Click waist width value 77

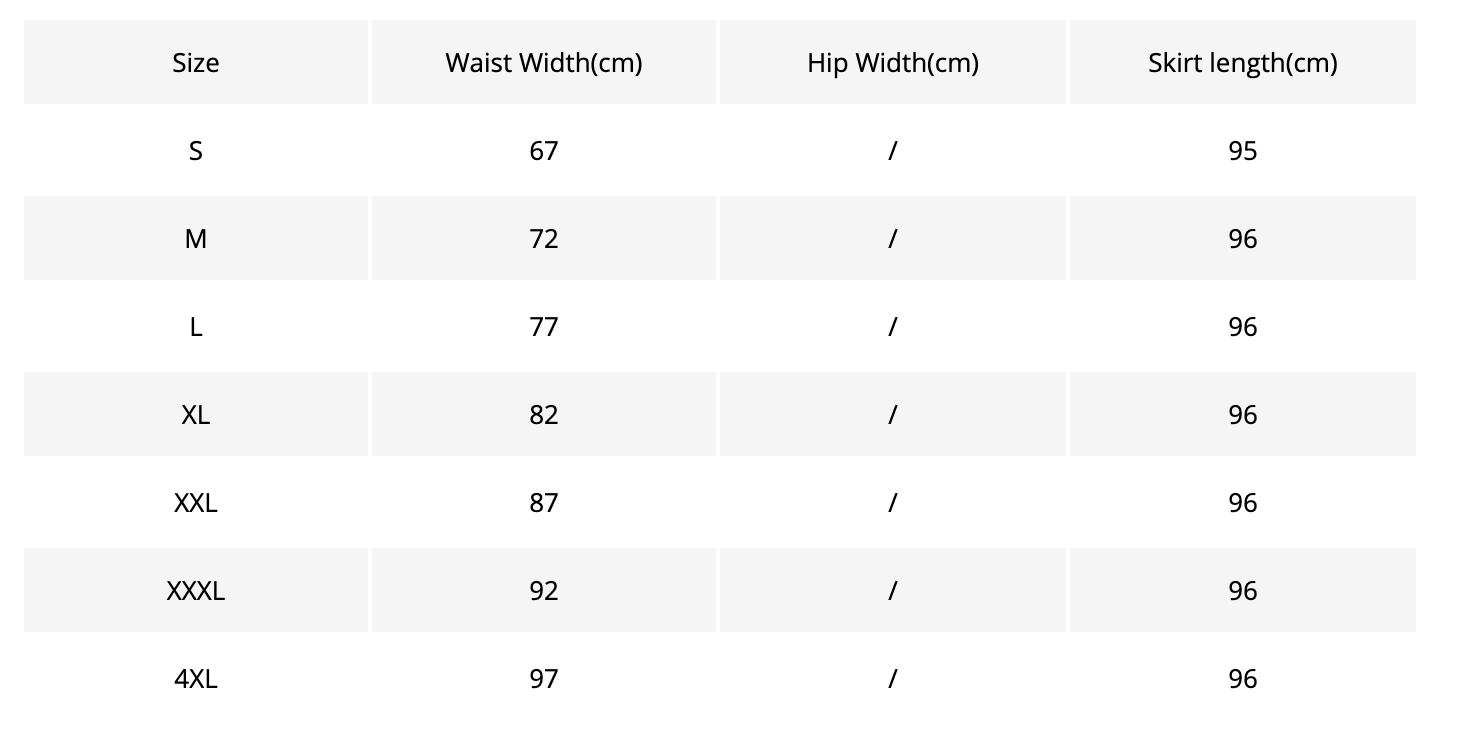tap(544, 326)
